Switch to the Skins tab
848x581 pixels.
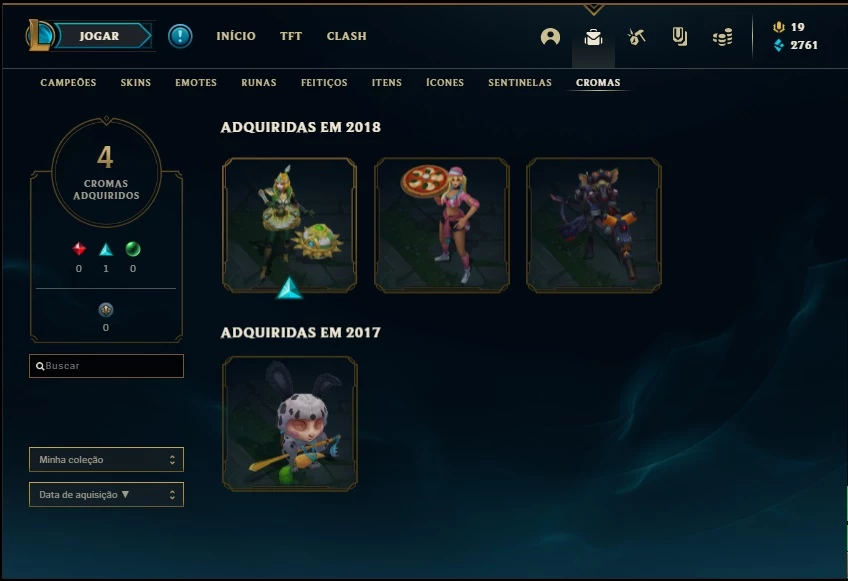point(136,83)
